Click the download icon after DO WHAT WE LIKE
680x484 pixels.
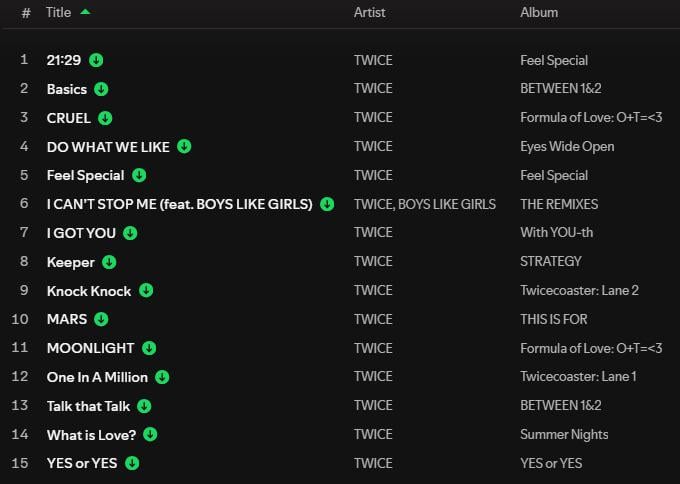tap(184, 146)
